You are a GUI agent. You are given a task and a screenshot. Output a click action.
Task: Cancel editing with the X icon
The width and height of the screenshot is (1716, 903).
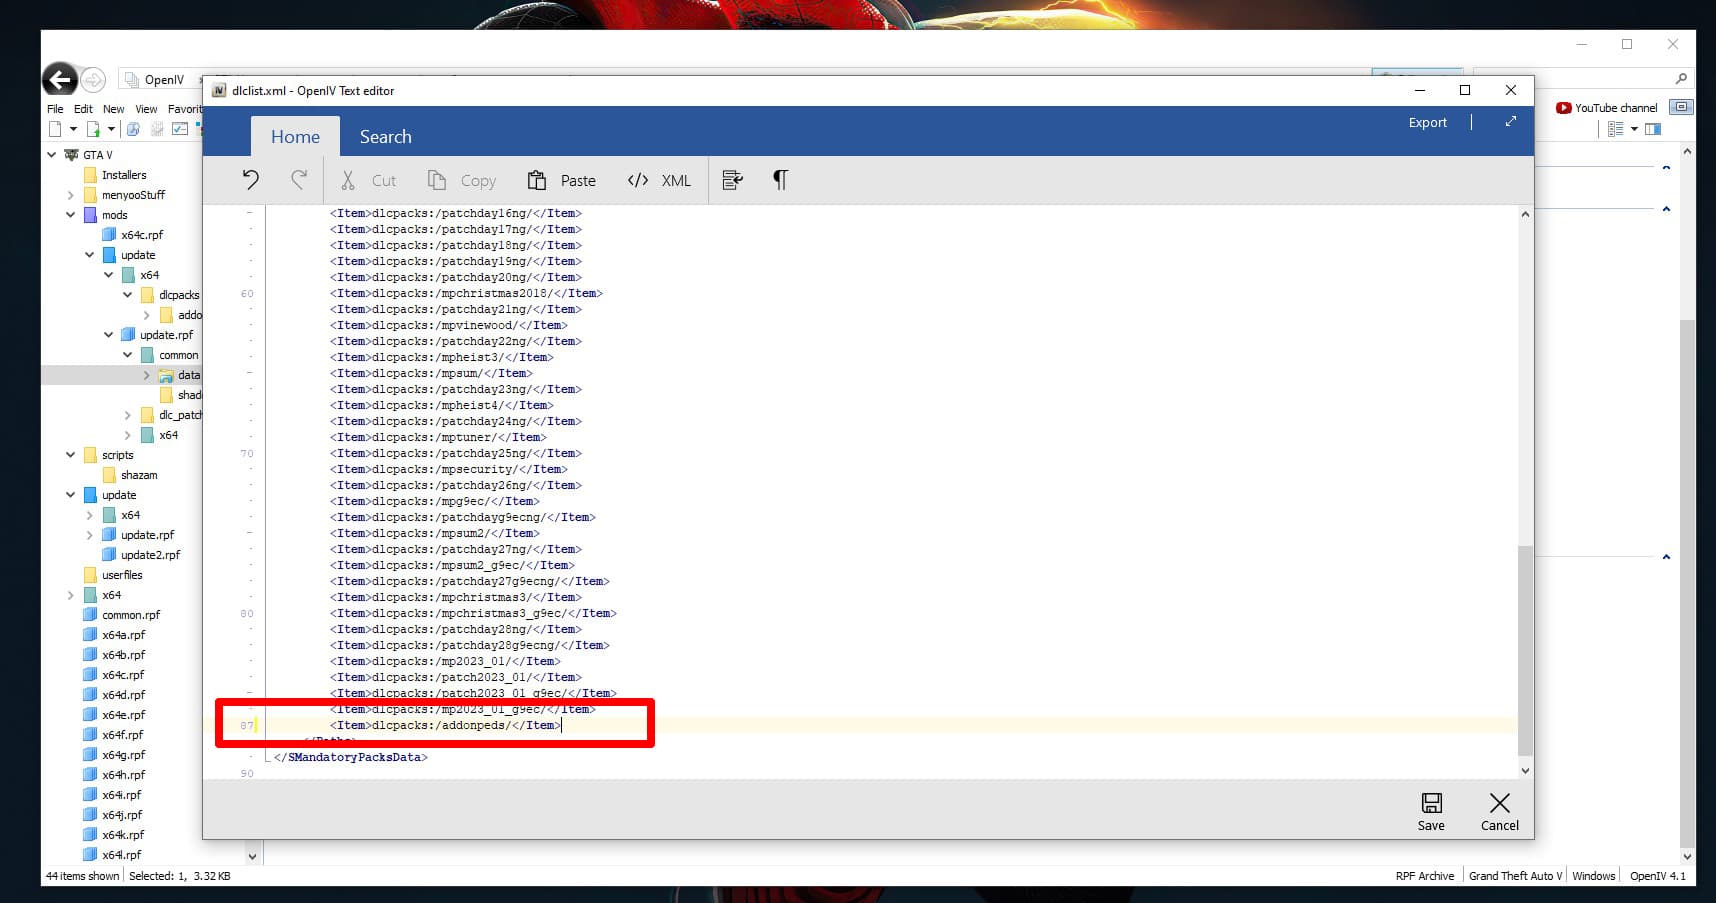tap(1499, 811)
